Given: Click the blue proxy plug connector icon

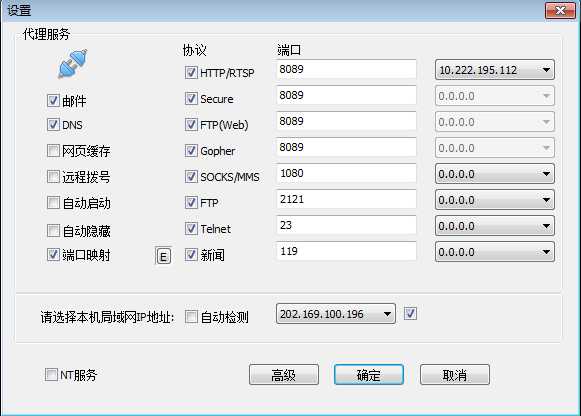Looking at the screenshot, I should click(x=73, y=63).
